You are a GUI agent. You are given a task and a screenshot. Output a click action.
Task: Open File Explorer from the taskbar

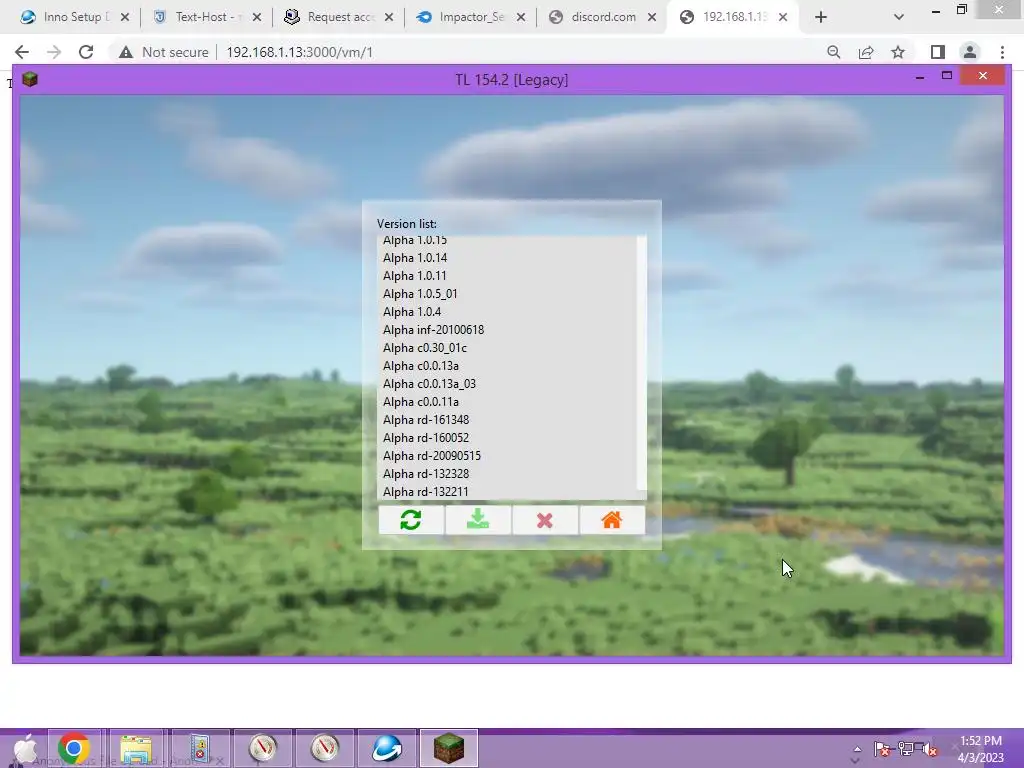point(136,748)
